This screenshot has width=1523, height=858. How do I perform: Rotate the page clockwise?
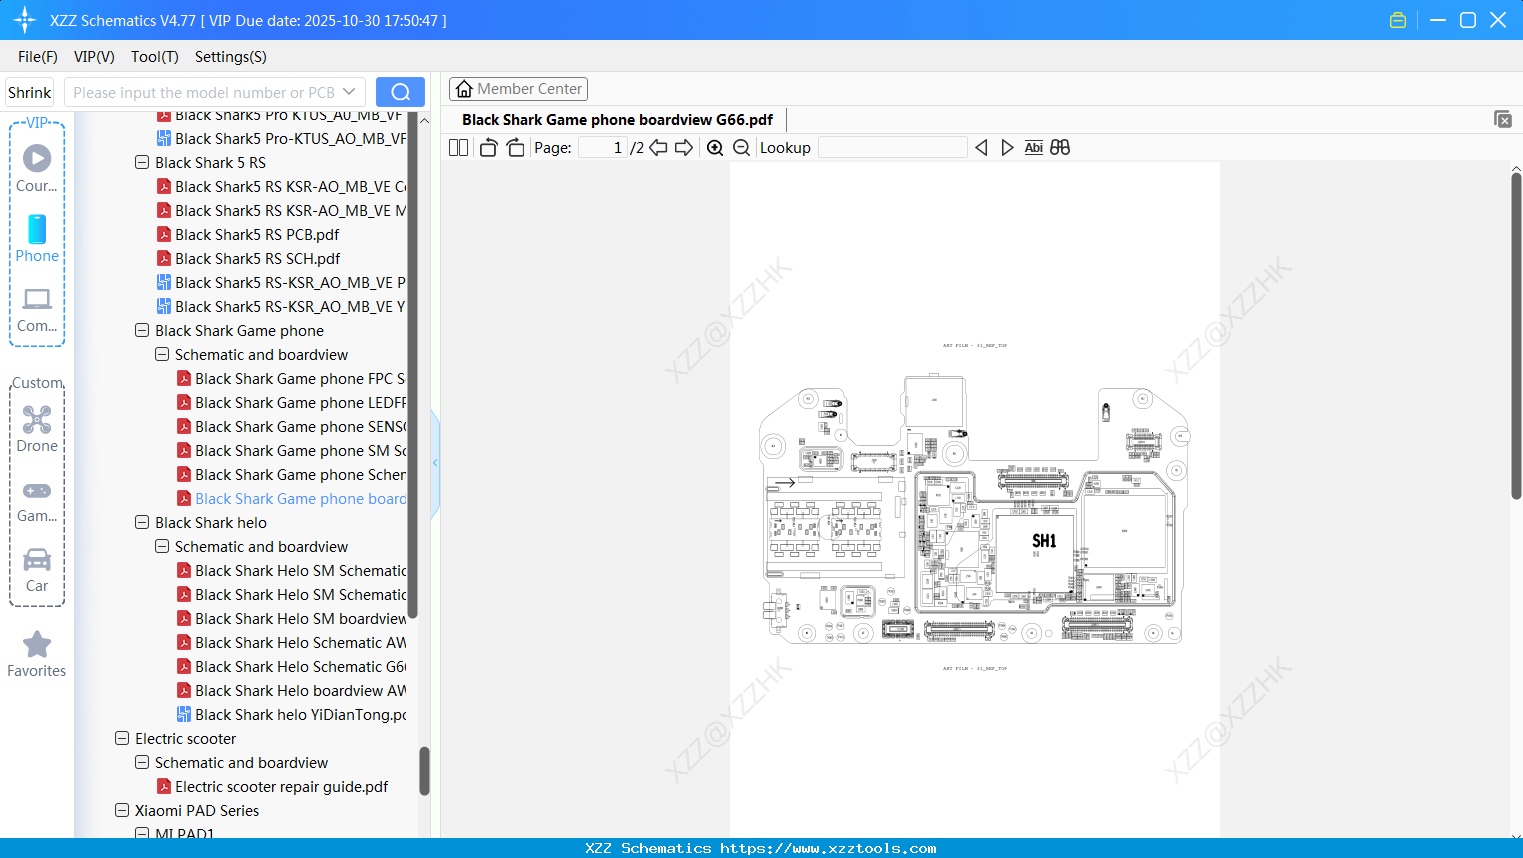(515, 148)
